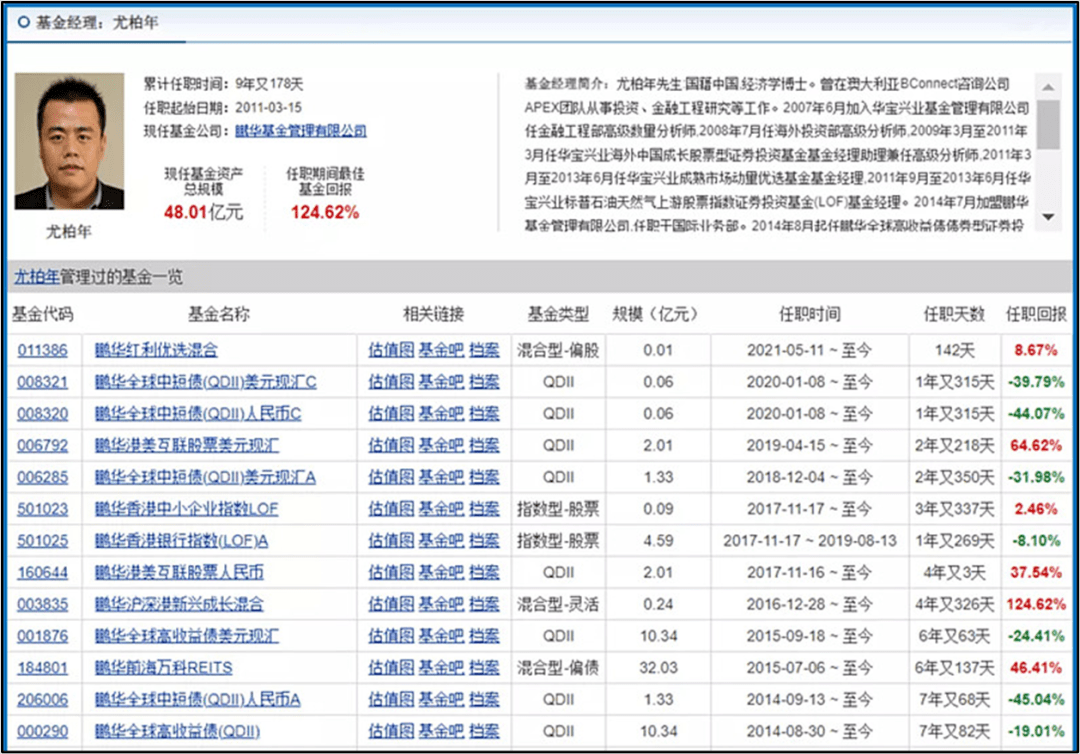
Task: Open fund code 003835
Action: 43,604
